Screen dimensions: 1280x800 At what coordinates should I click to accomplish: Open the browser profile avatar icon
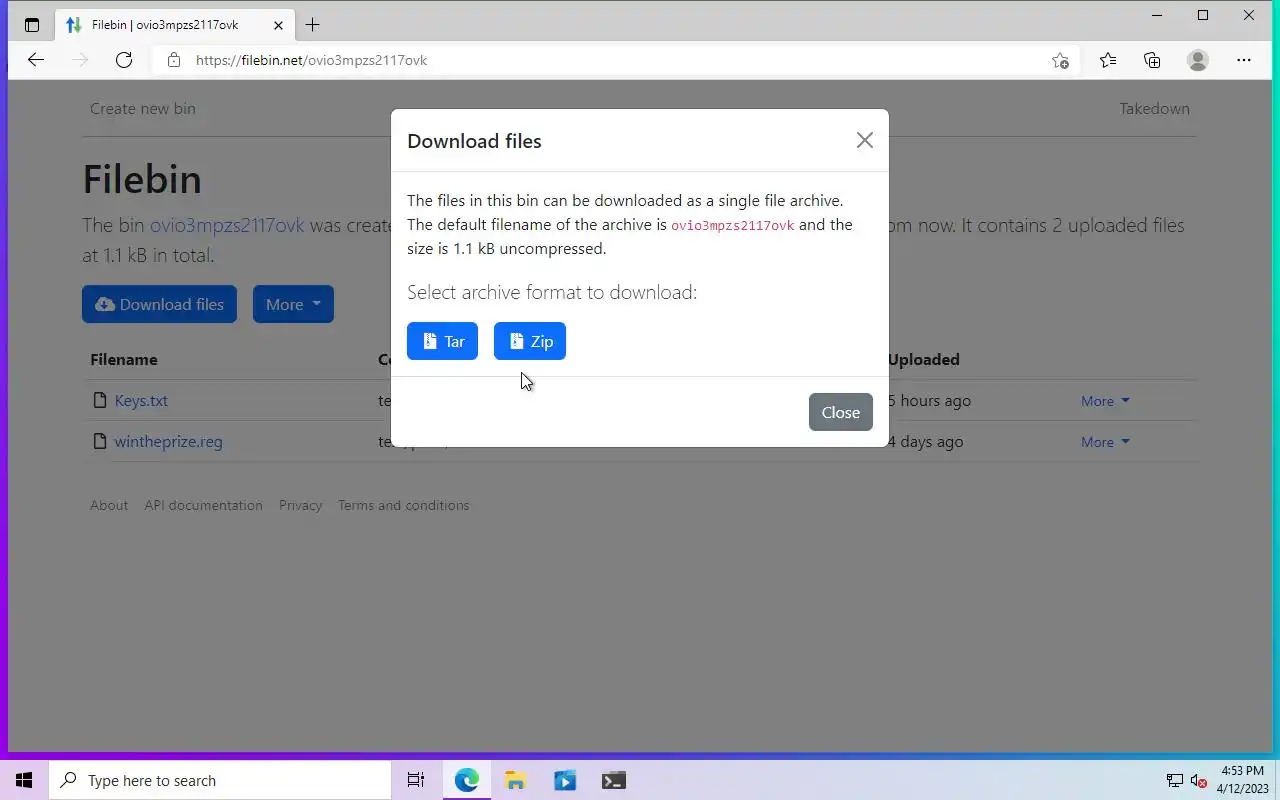(1198, 60)
